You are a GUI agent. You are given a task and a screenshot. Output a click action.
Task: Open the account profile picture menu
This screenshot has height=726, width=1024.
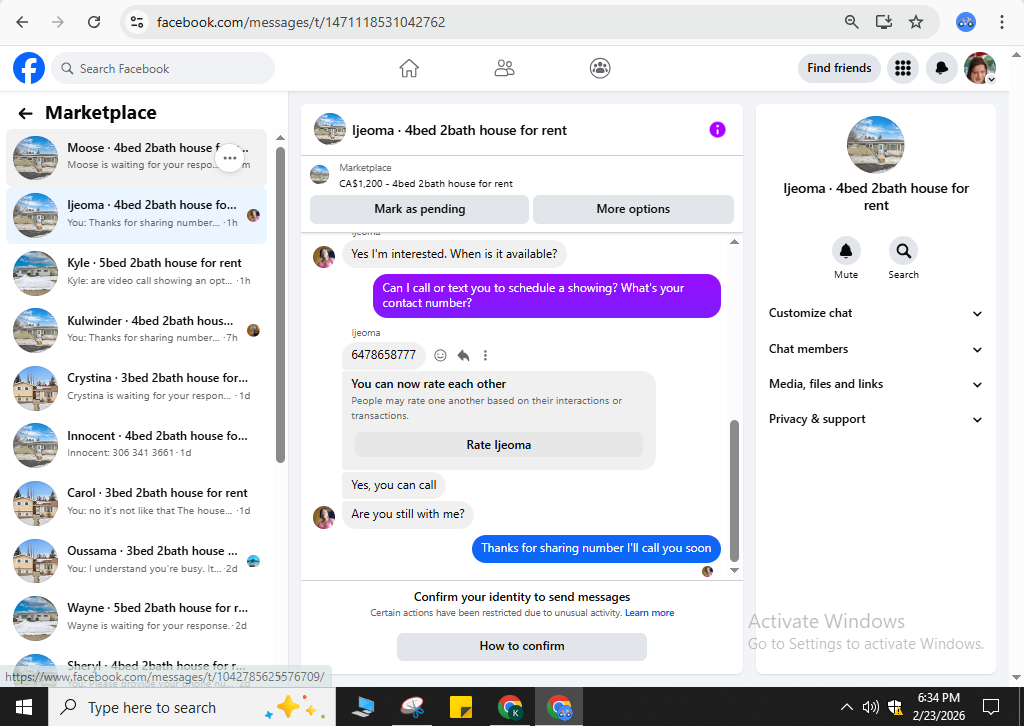point(980,68)
